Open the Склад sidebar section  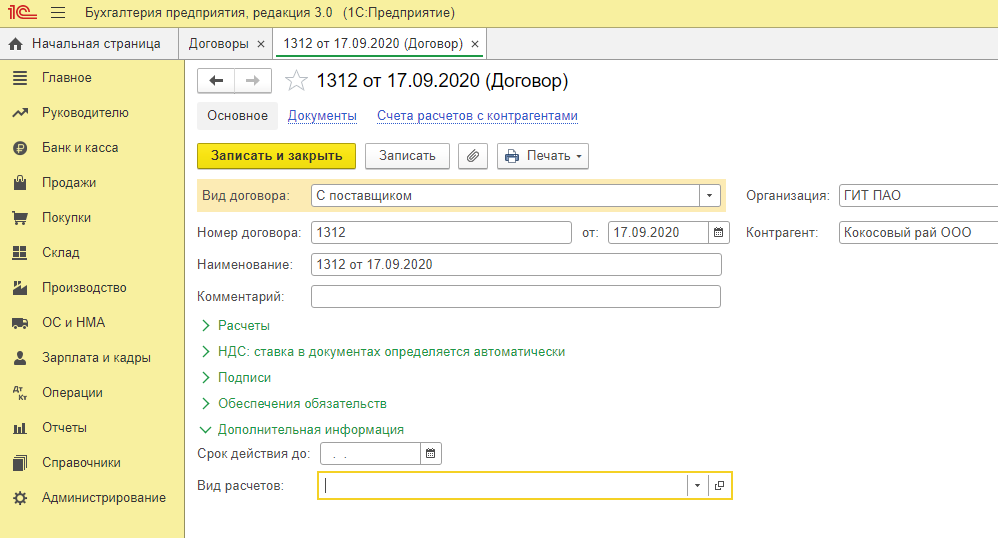tap(60, 253)
